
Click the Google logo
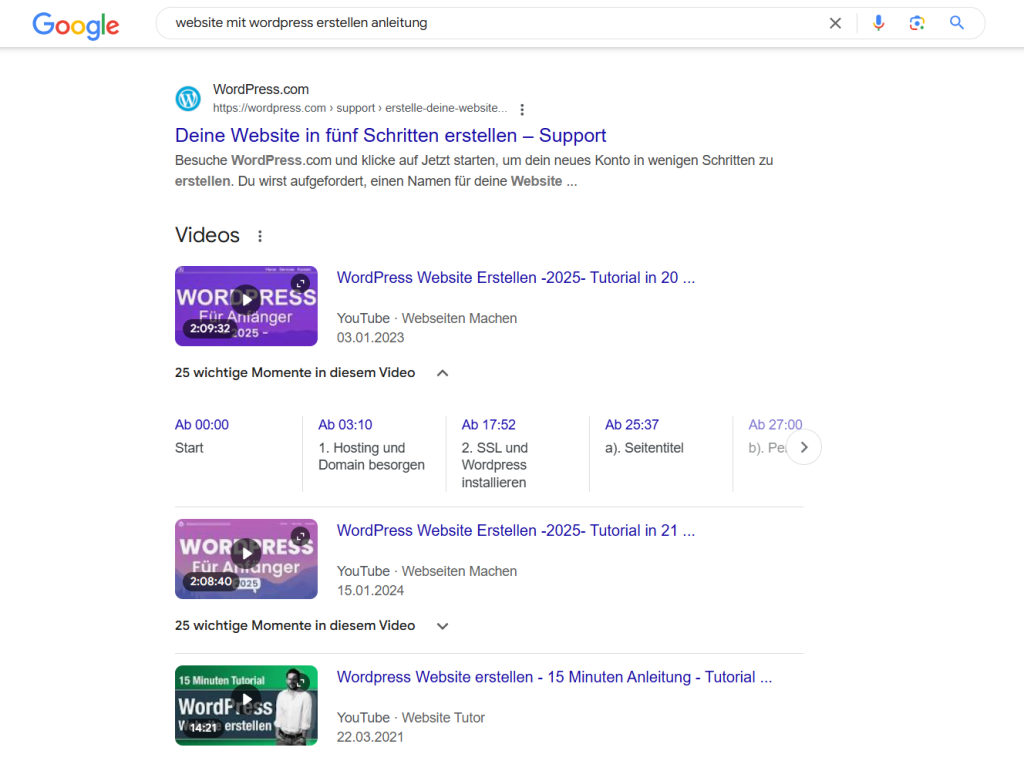click(75, 24)
